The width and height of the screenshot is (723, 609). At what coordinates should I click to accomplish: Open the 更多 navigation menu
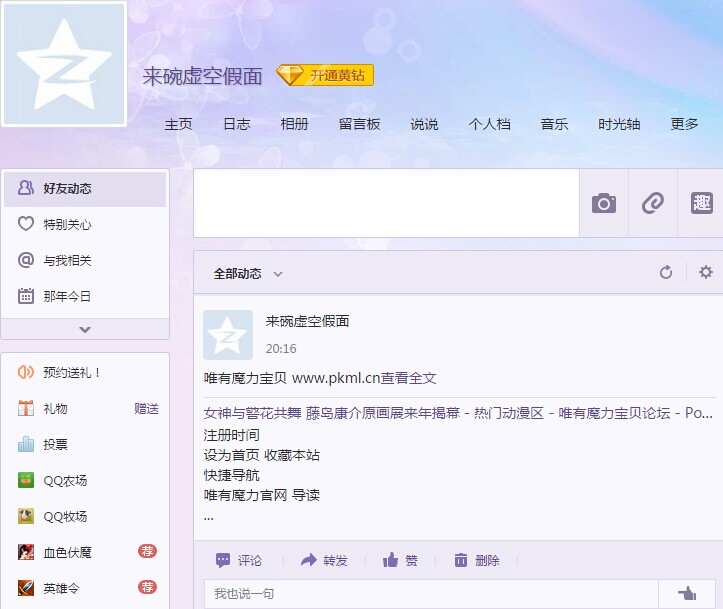[685, 125]
